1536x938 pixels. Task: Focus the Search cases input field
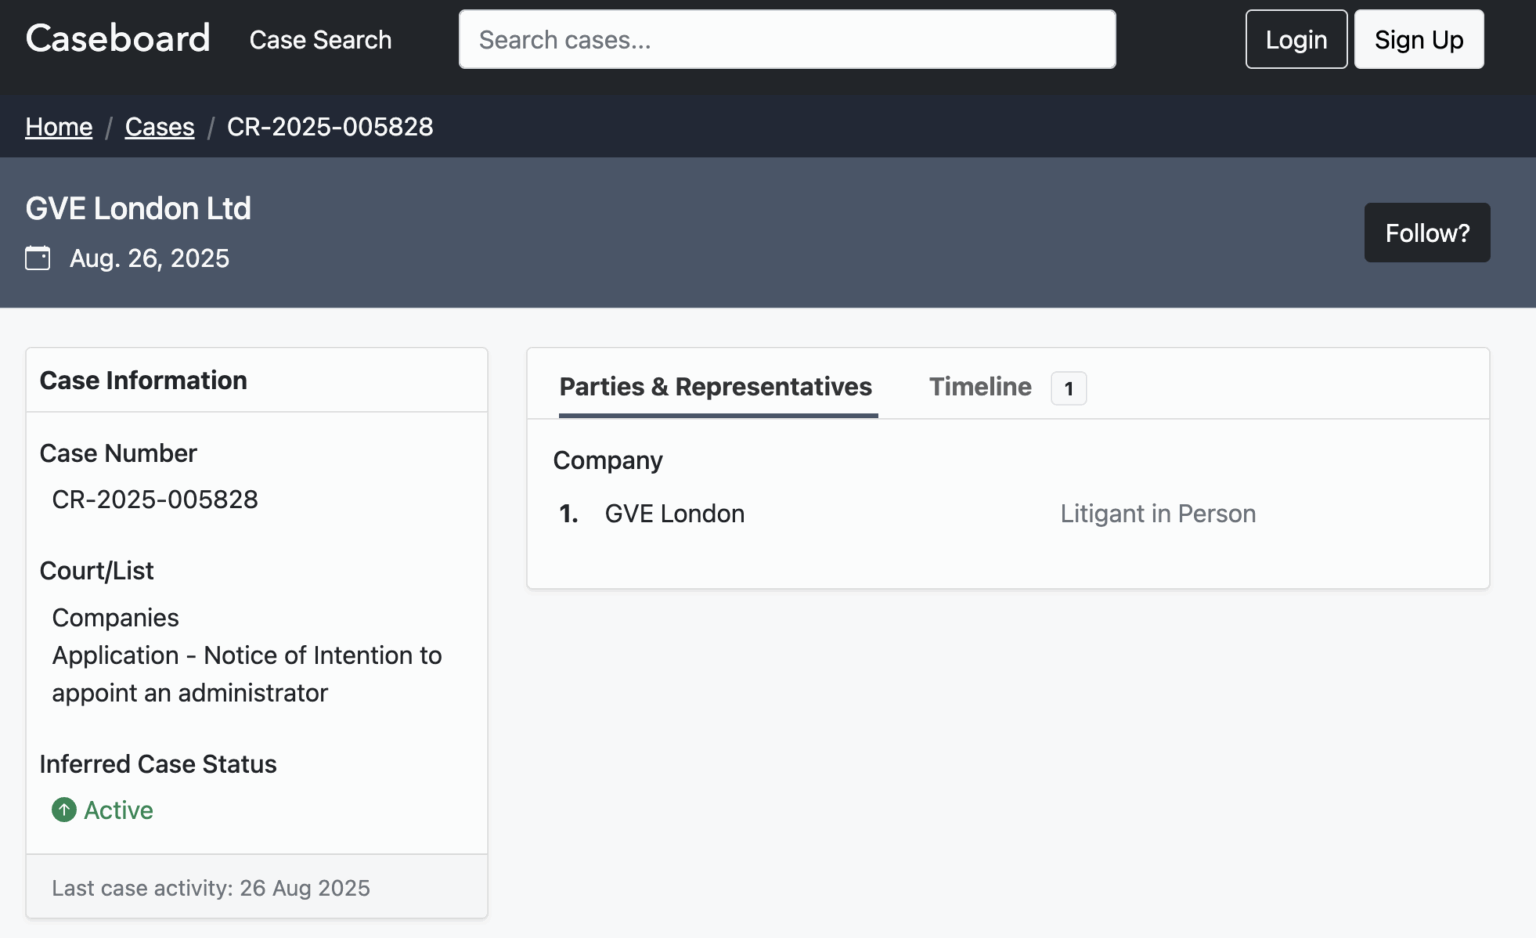pyautogui.click(x=786, y=40)
